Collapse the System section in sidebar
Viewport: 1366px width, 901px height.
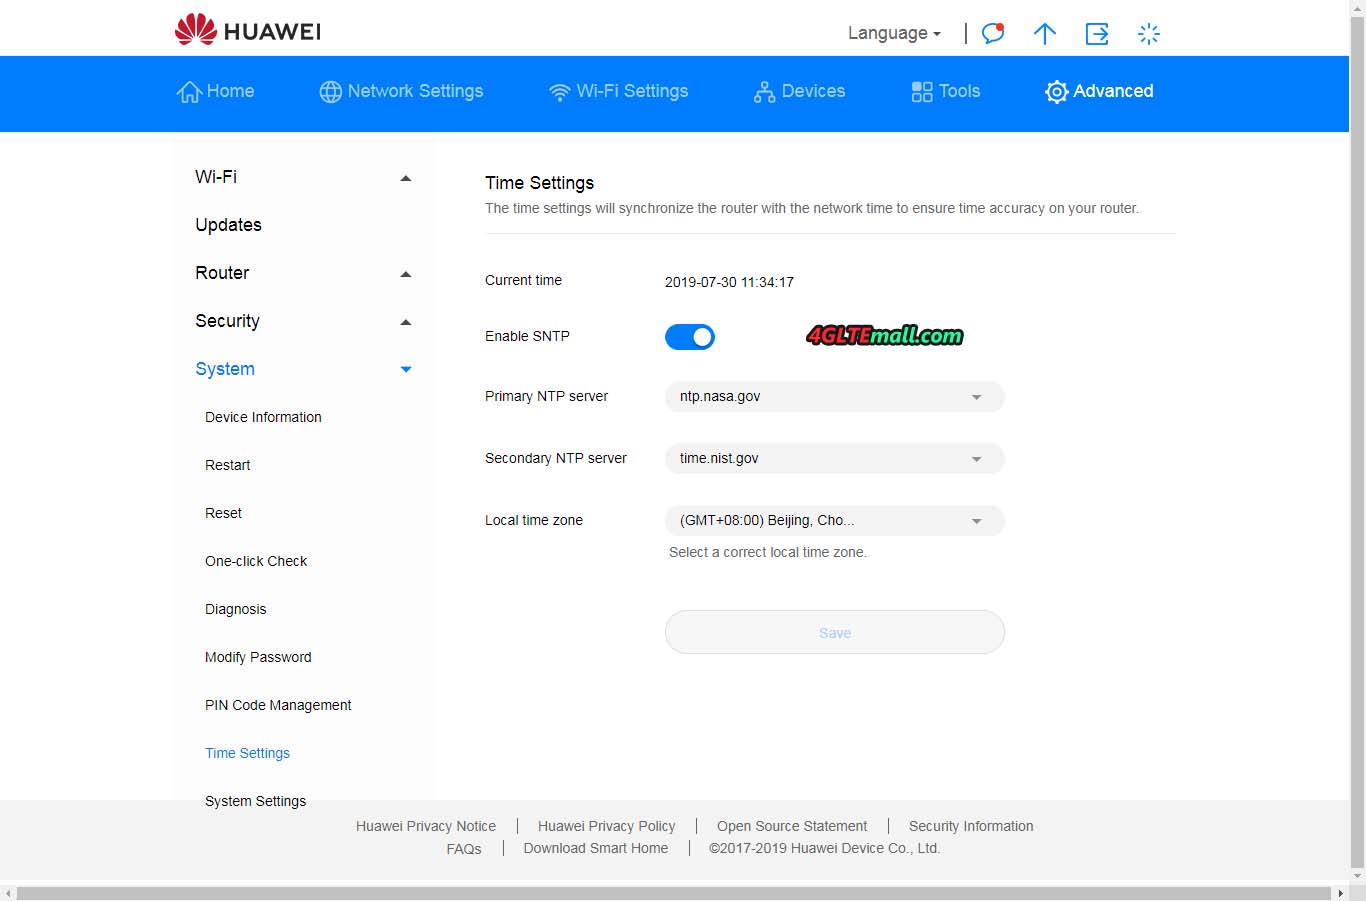point(405,370)
